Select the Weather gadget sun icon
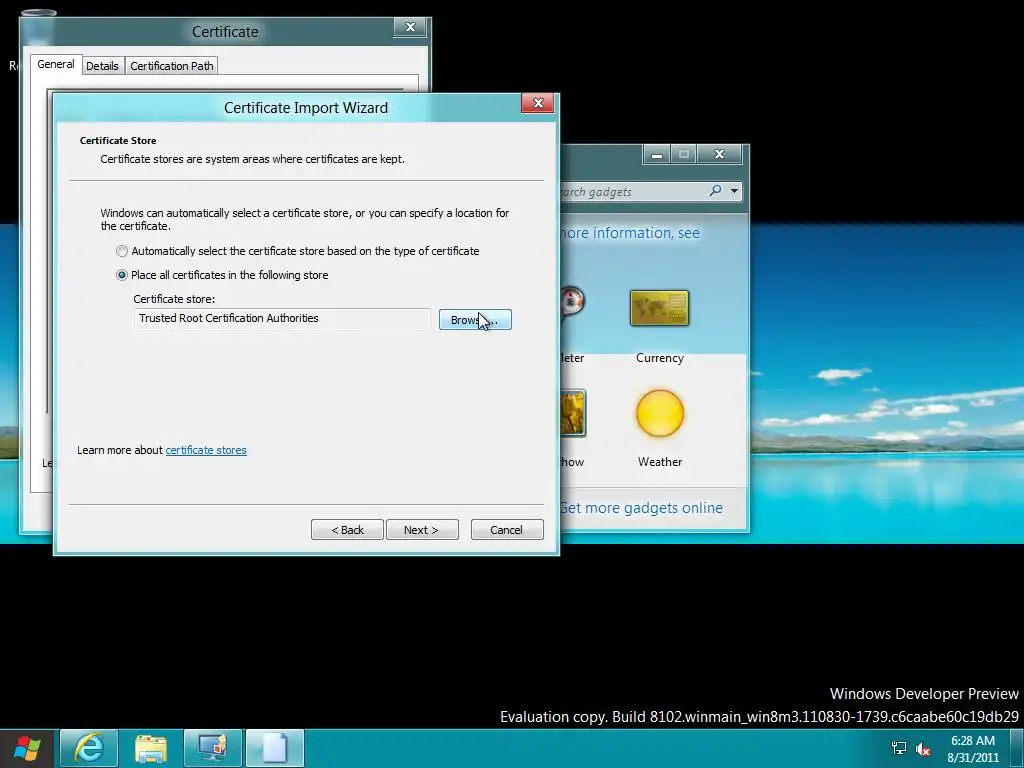Screen dimensions: 1024x768 pyautogui.click(x=660, y=413)
